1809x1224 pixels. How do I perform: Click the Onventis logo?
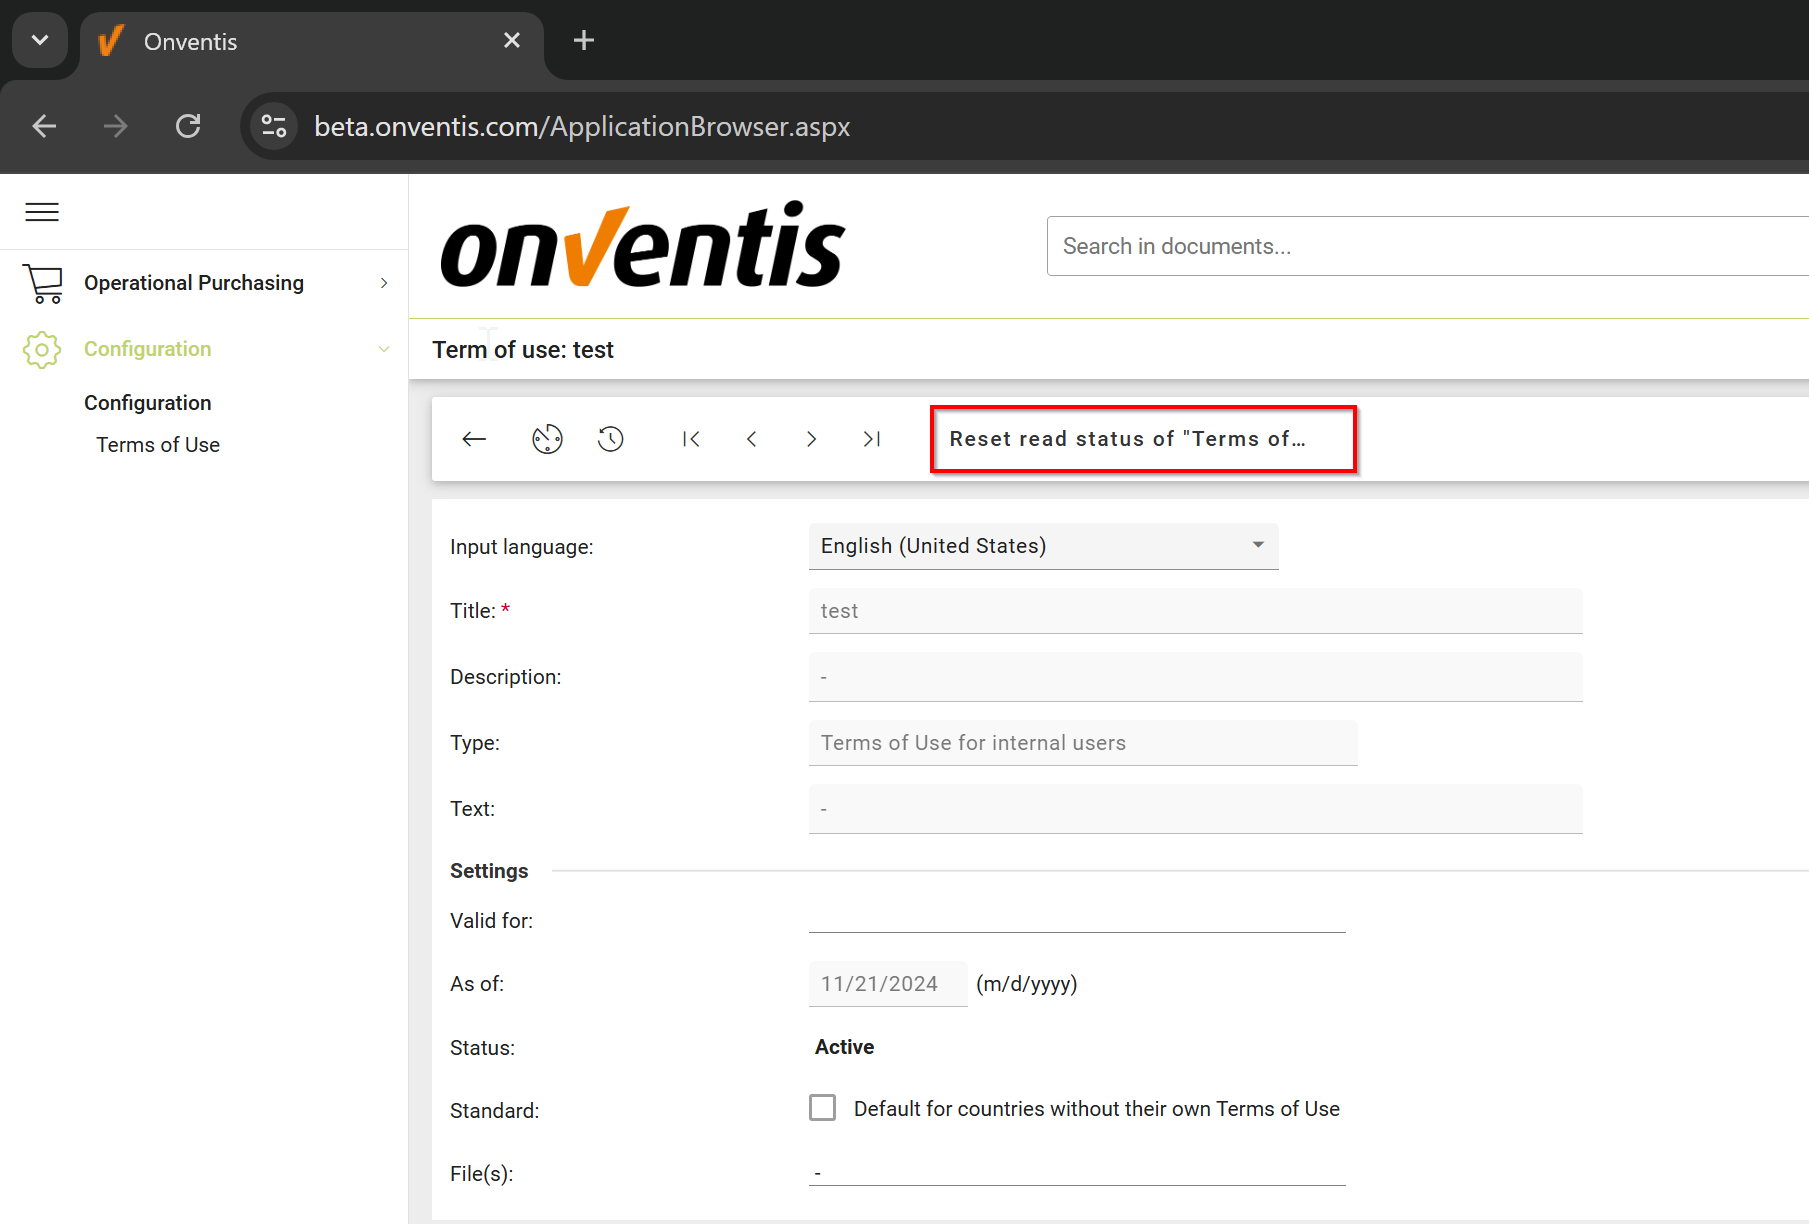(x=643, y=246)
